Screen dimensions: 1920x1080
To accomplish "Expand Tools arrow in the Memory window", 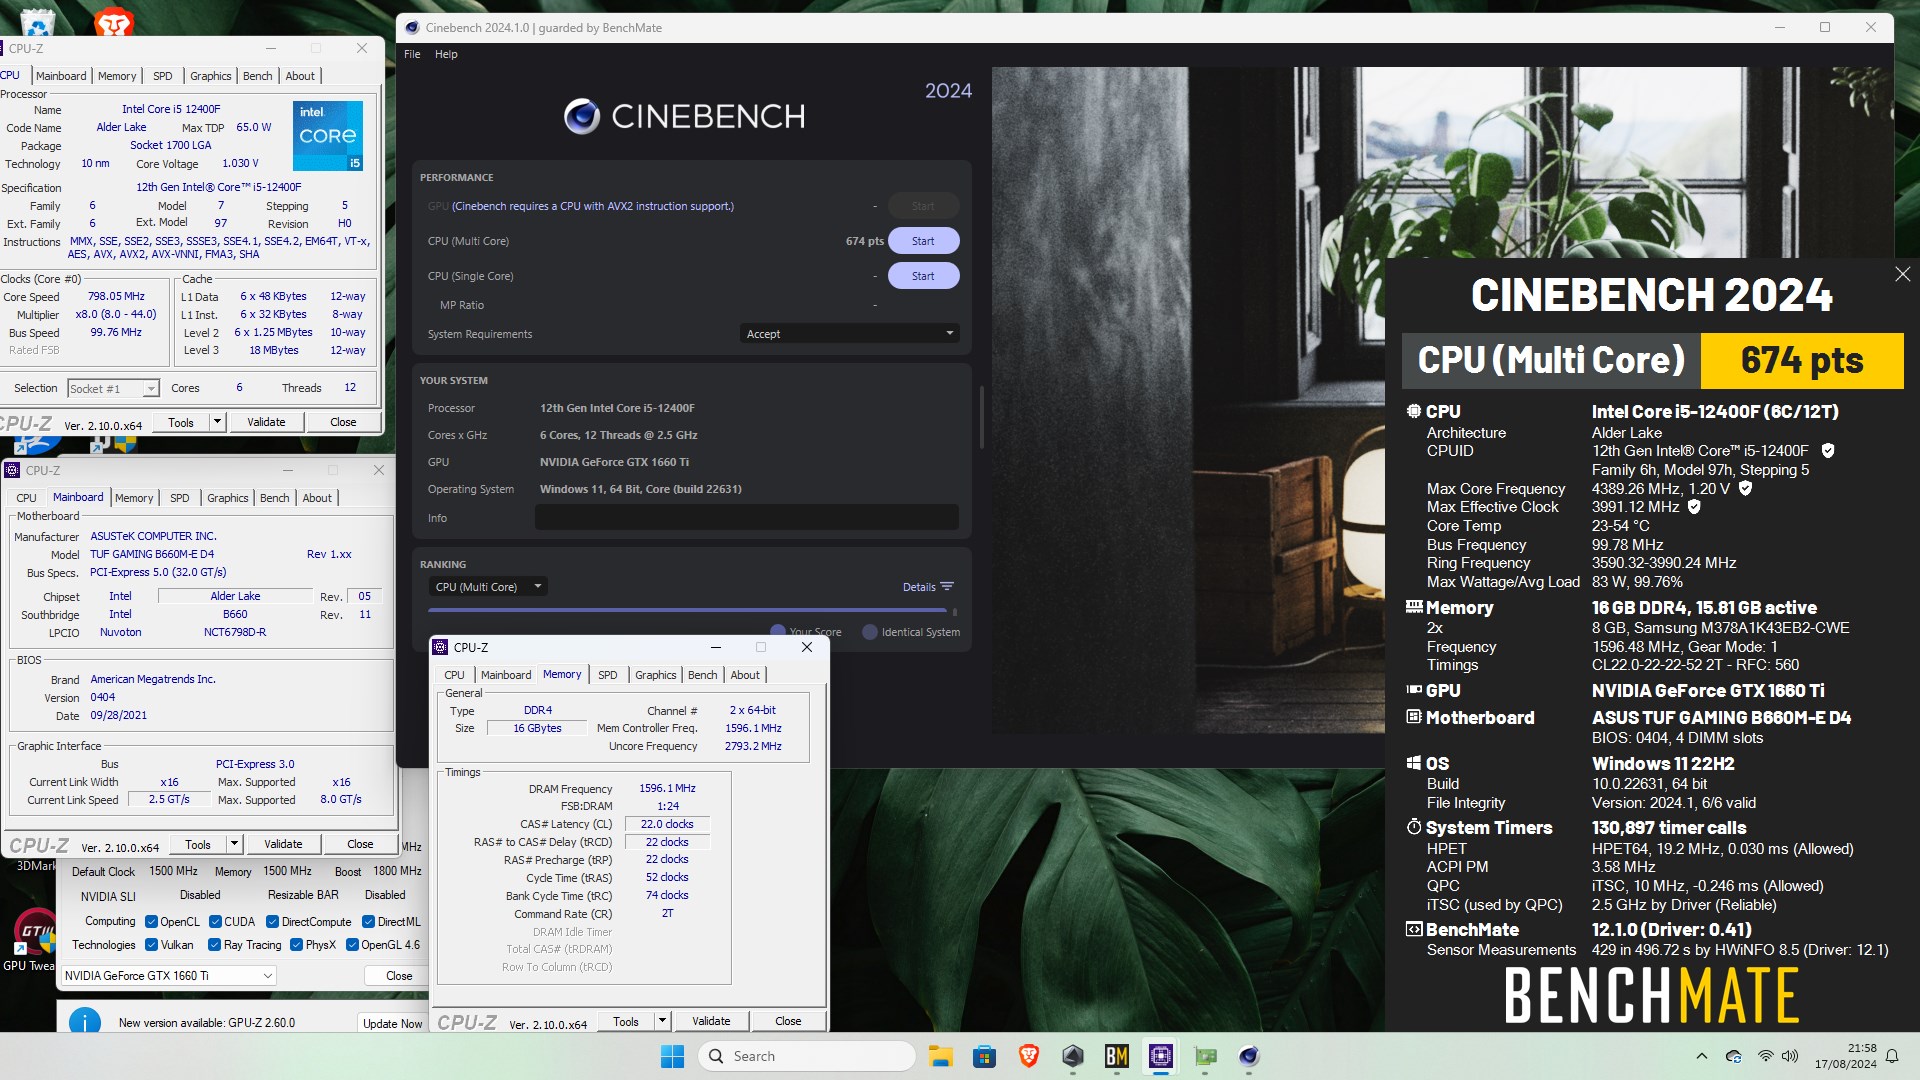I will (x=662, y=1021).
